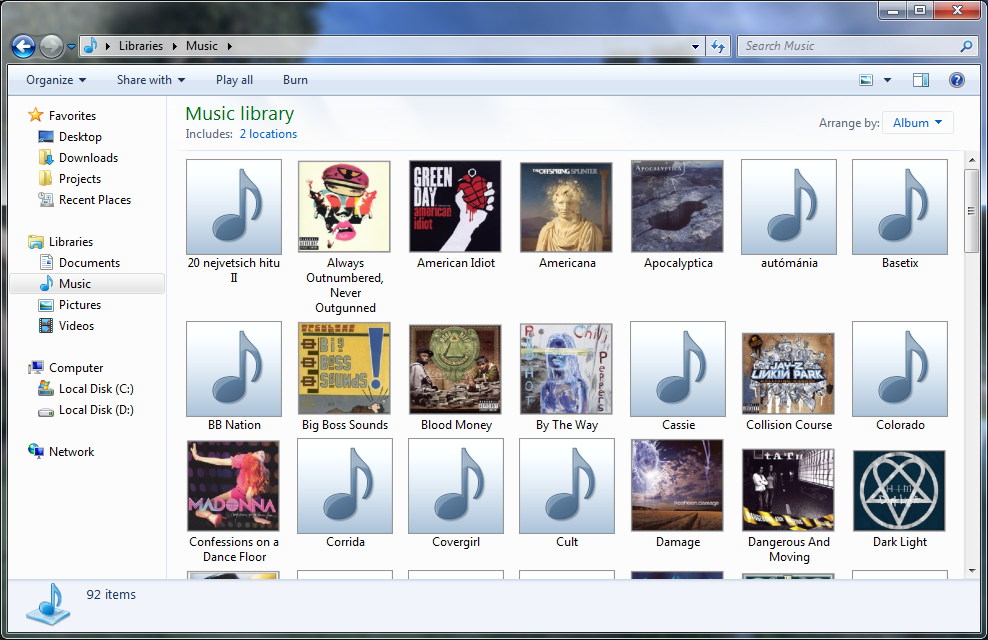Open the address bar history dropdown
Viewport: 988px width, 640px height.
(x=695, y=46)
